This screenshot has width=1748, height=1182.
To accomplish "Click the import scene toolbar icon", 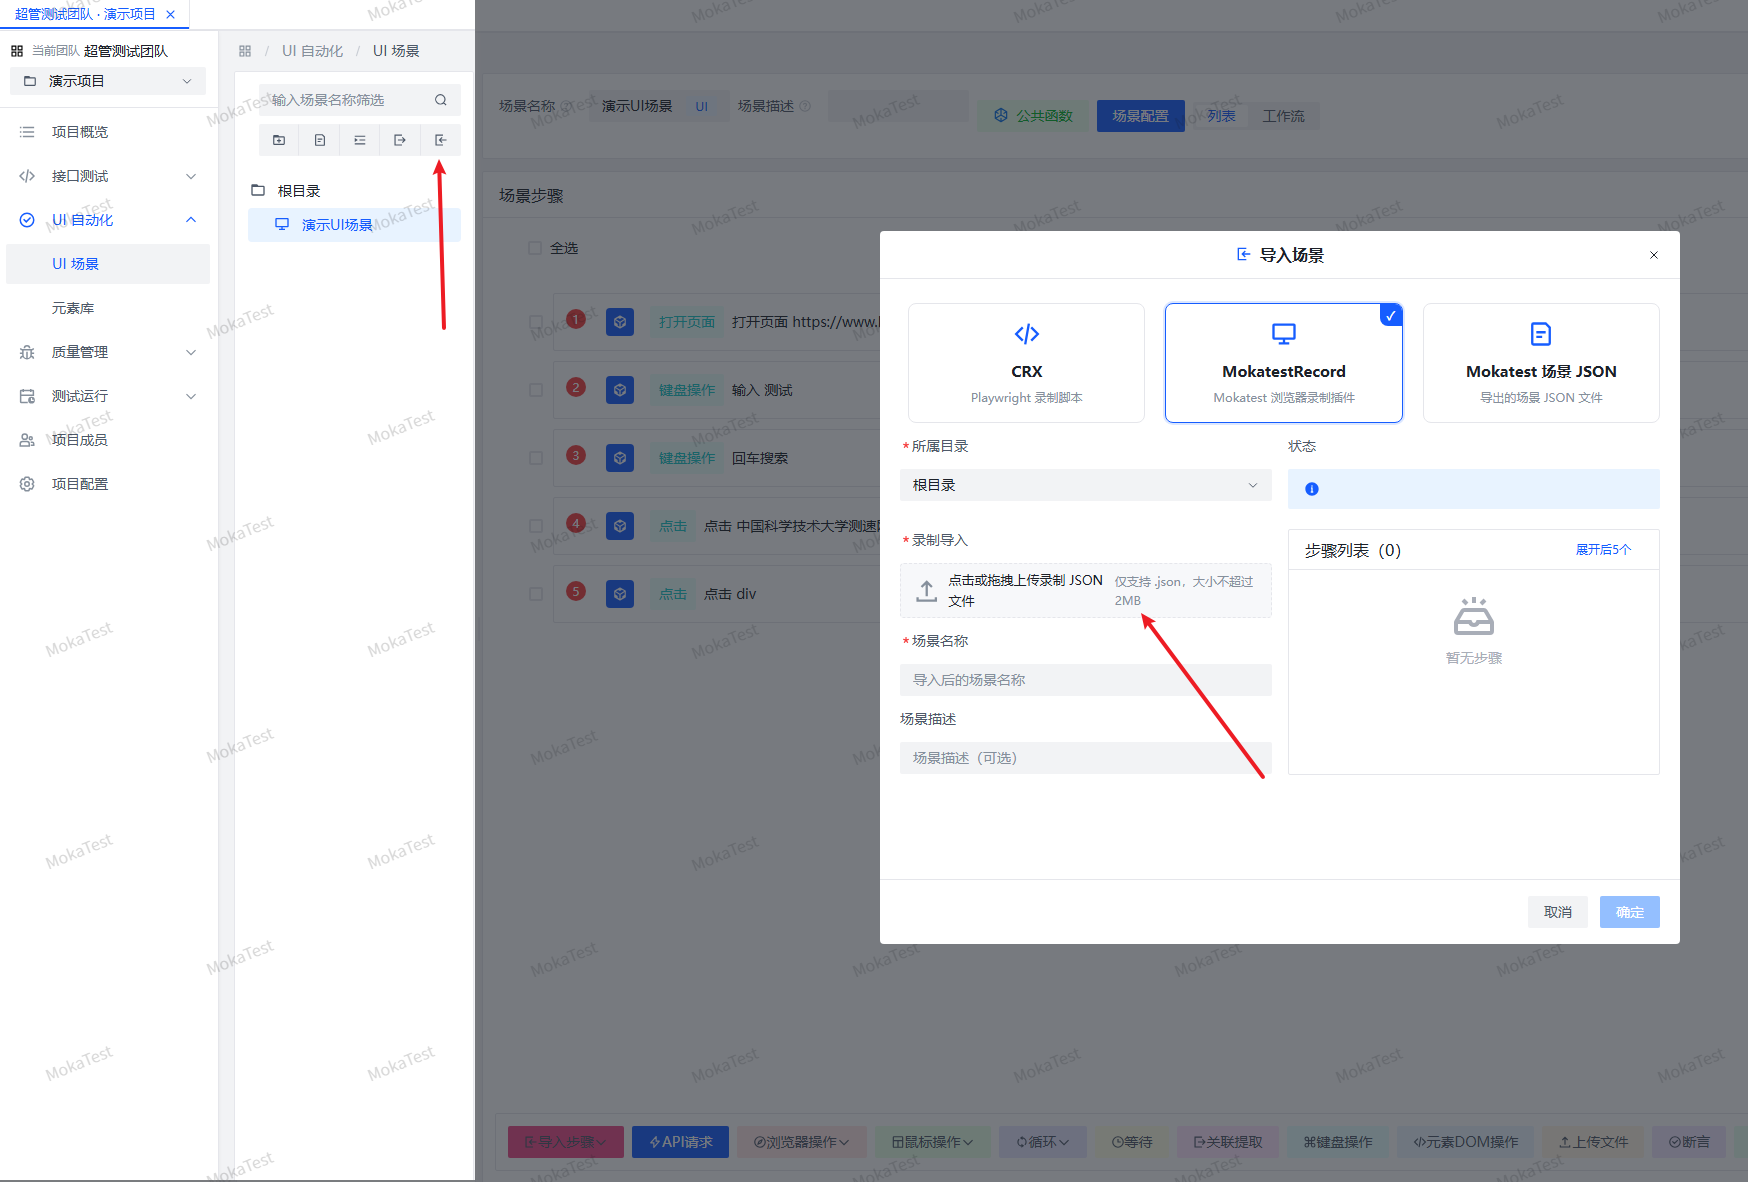I will (441, 140).
